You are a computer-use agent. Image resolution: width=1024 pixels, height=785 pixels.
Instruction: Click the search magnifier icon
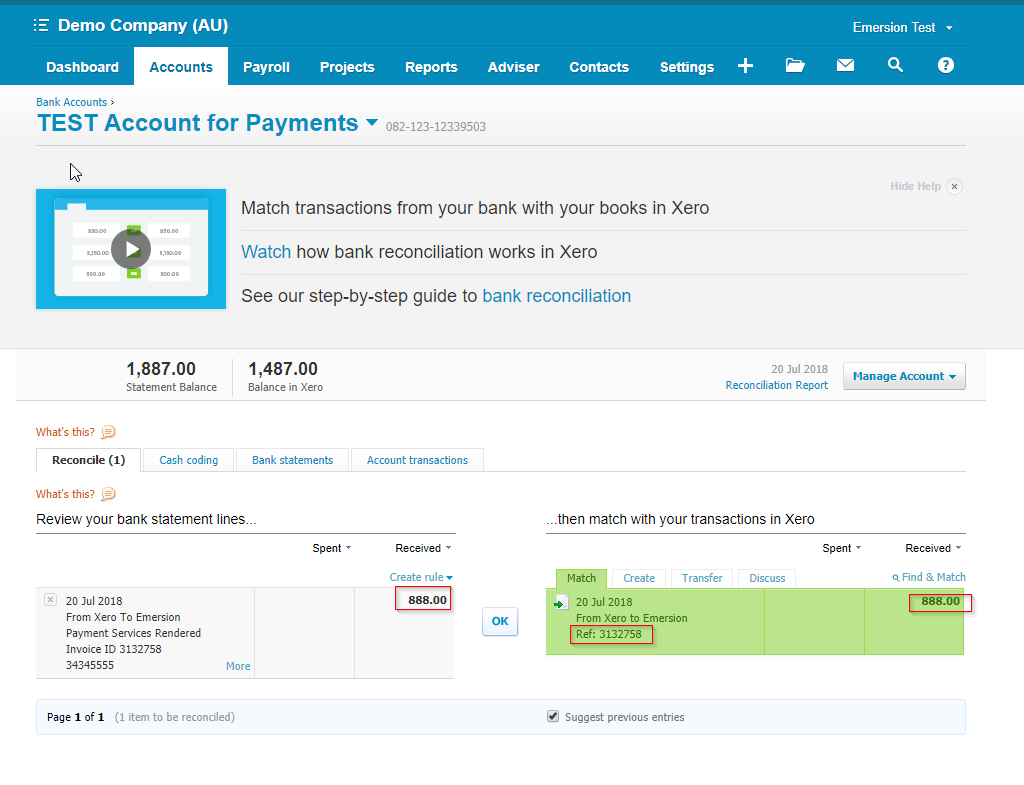895,66
